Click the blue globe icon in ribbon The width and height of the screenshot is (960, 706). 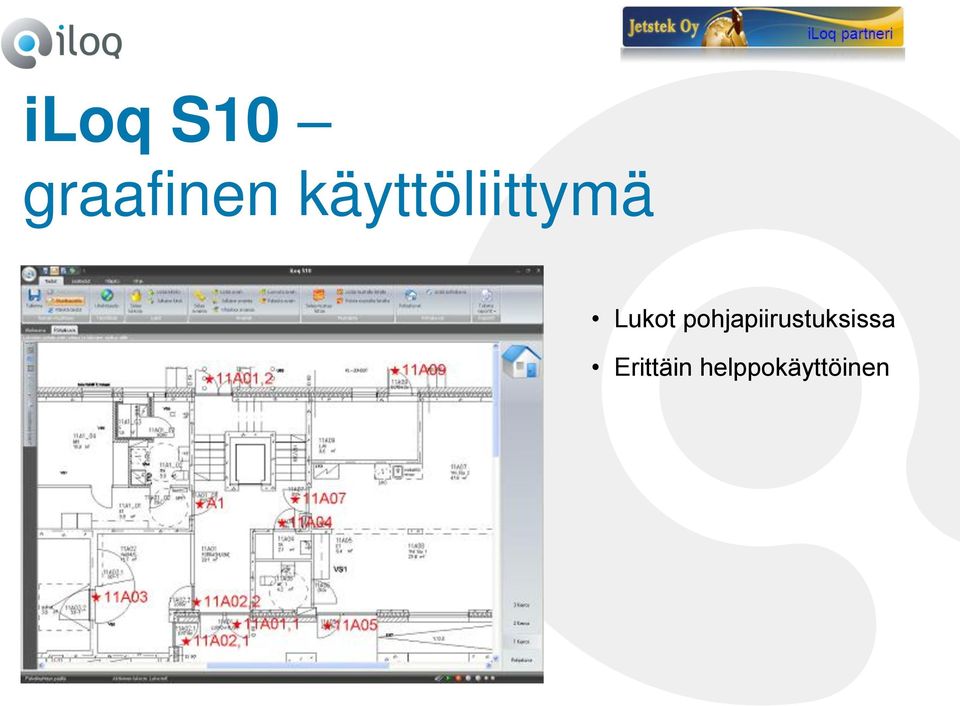[107, 295]
